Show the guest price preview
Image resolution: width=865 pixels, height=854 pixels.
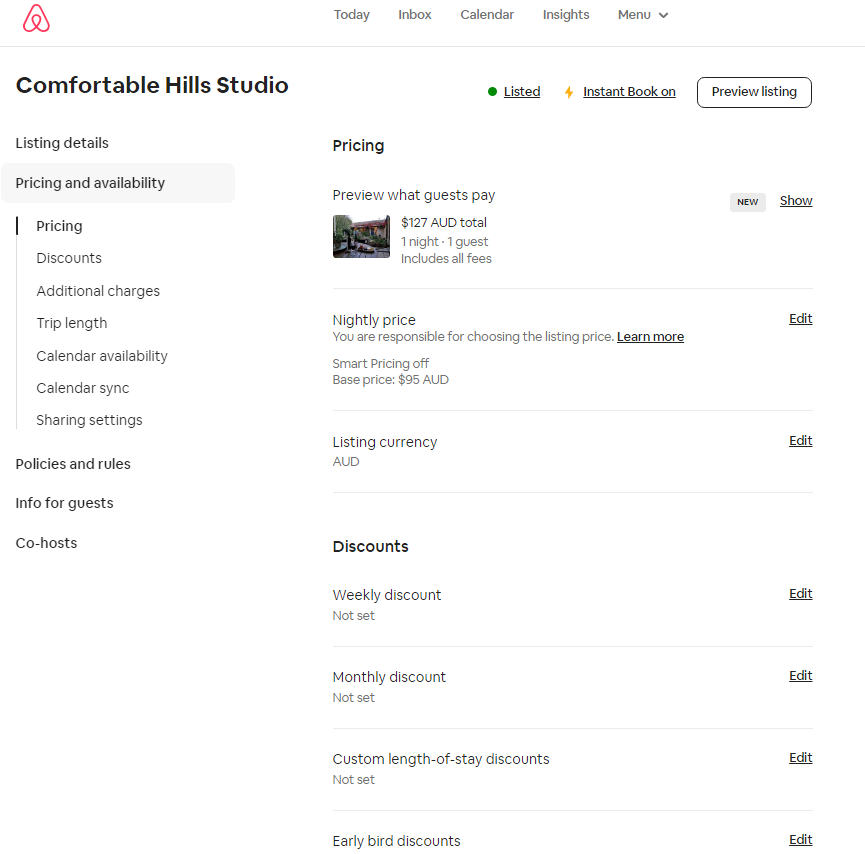[796, 201]
